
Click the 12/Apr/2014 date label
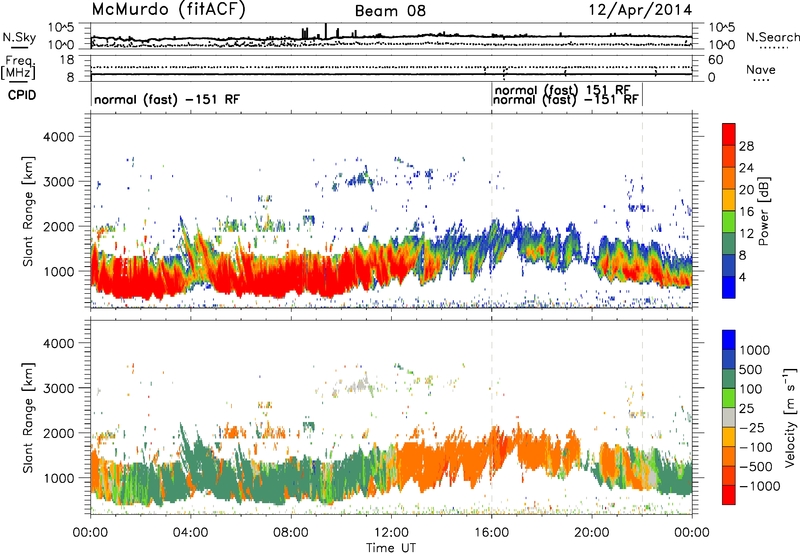640,10
